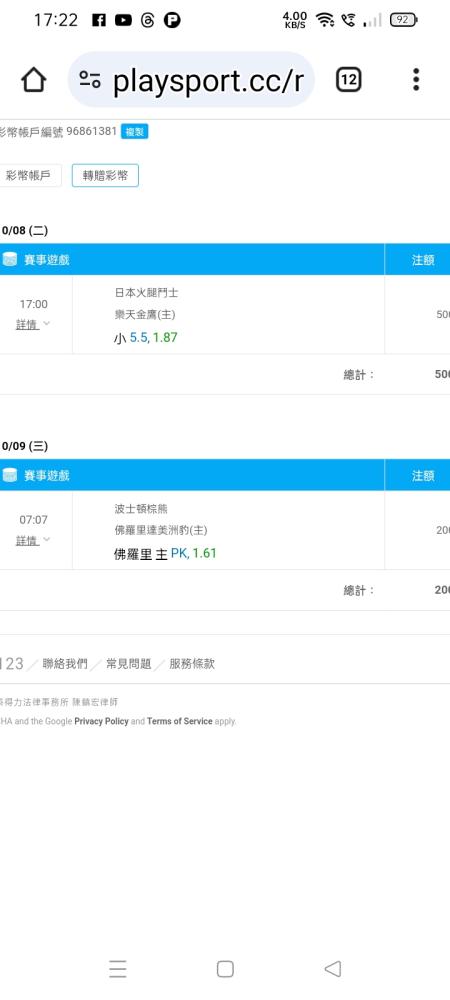Screen dimensions: 450x1000
Task: Select the 轉贈彩幣 tab
Action: [x=105, y=175]
